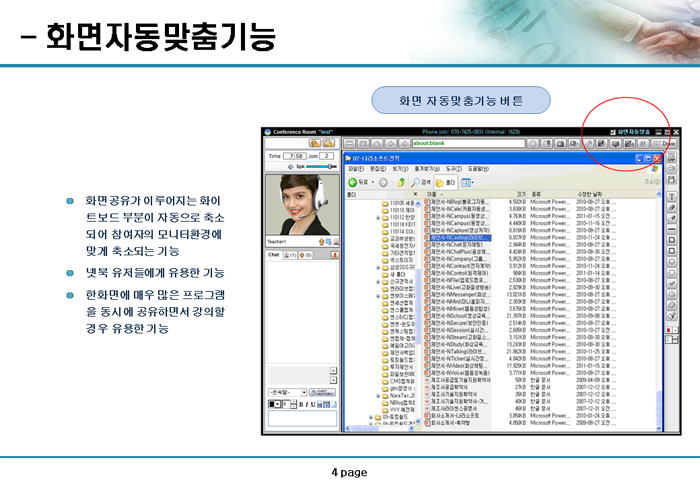Click the Teacher1 video thumbnail
700x485 pixels.
[x=302, y=205]
